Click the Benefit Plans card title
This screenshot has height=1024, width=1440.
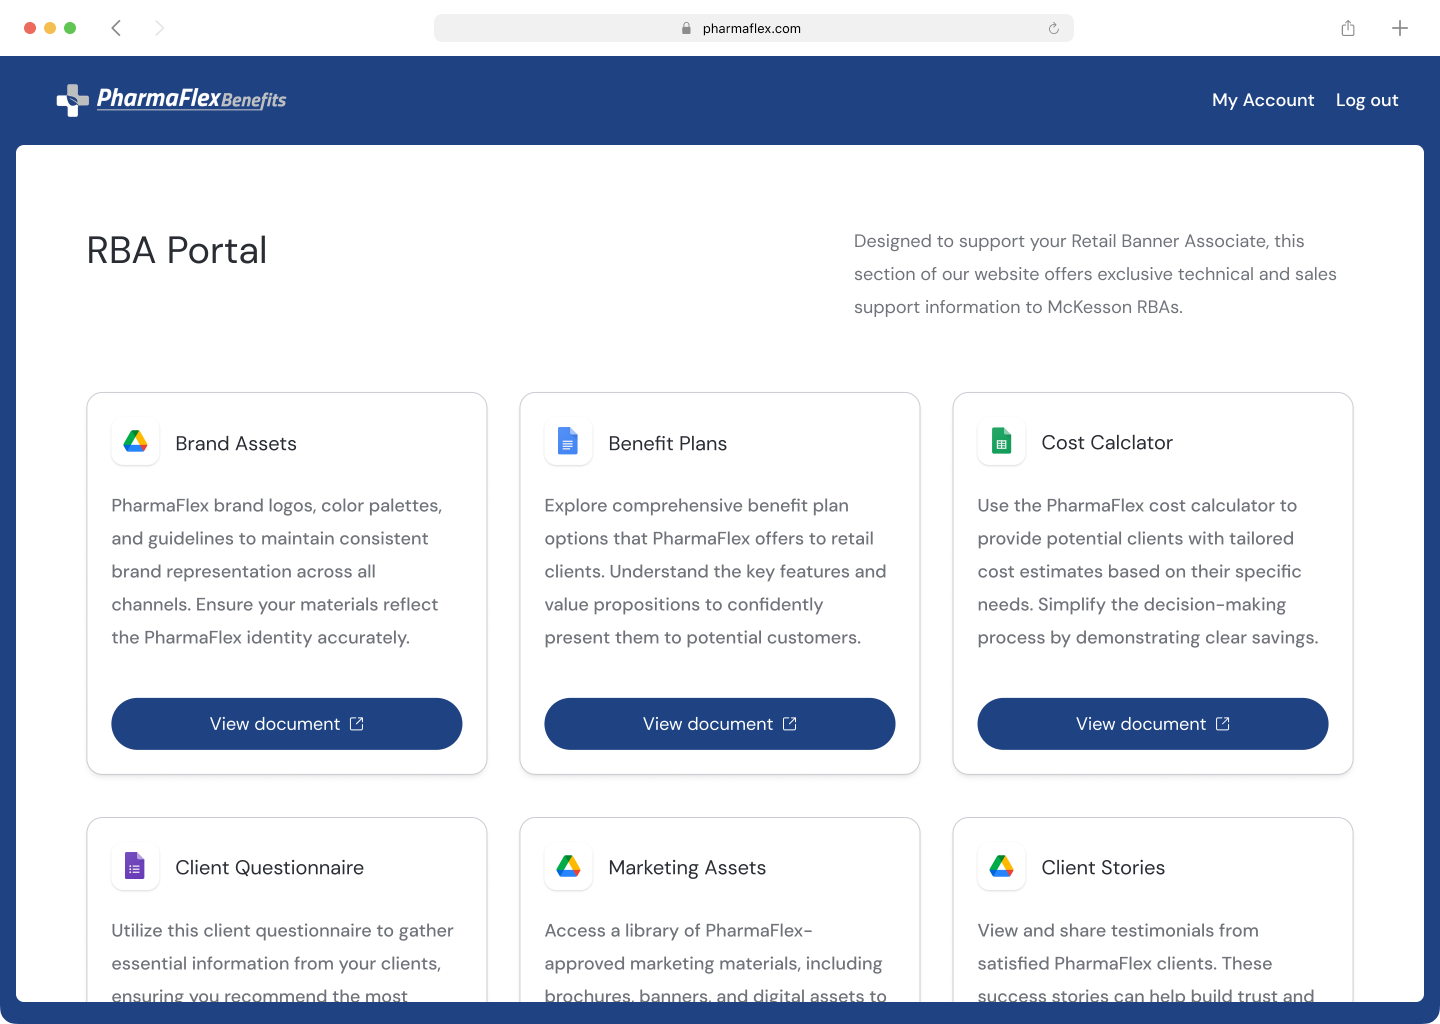tap(668, 444)
